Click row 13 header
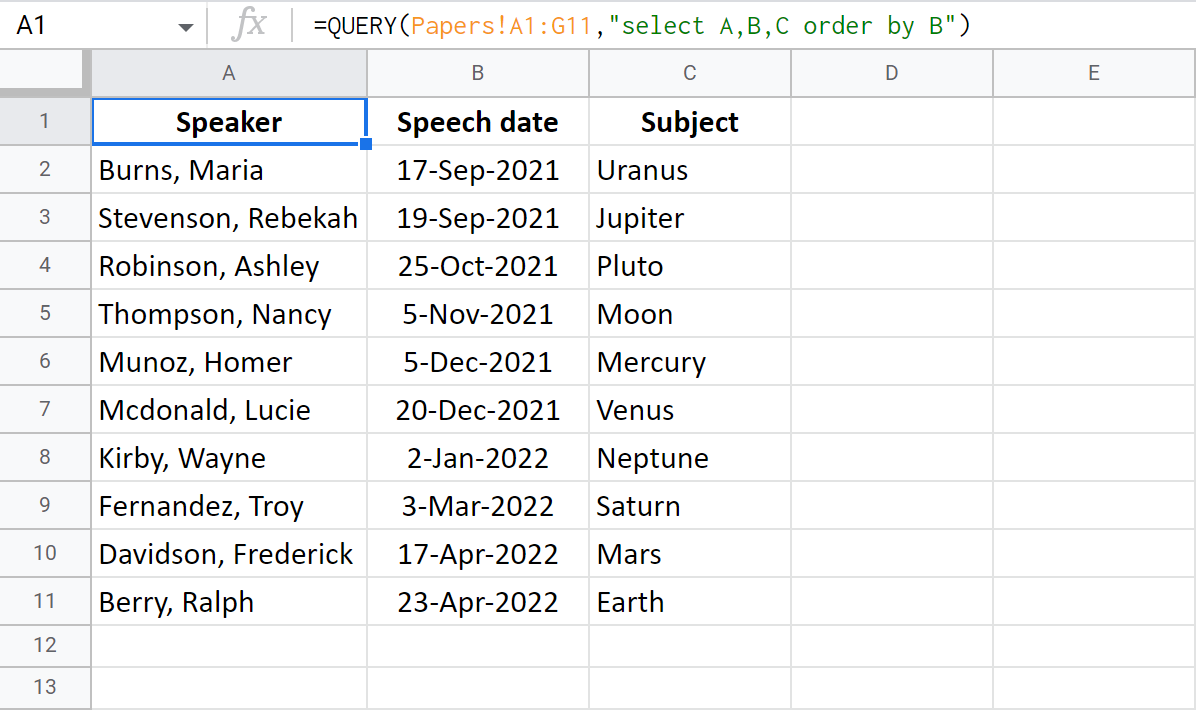The width and height of the screenshot is (1196, 710). (x=45, y=688)
